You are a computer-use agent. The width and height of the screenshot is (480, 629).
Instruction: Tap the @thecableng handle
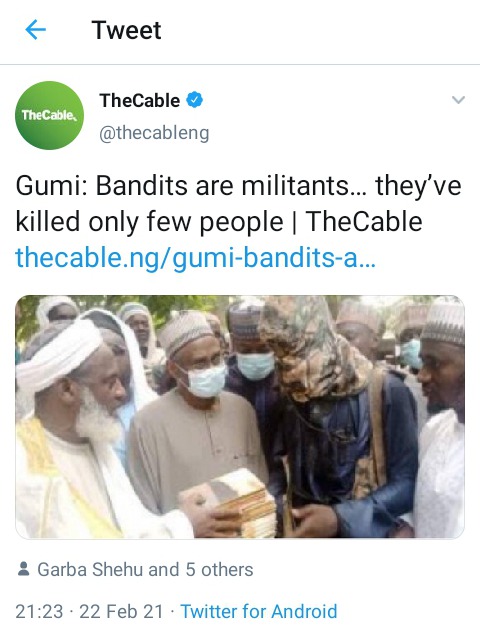point(154,133)
